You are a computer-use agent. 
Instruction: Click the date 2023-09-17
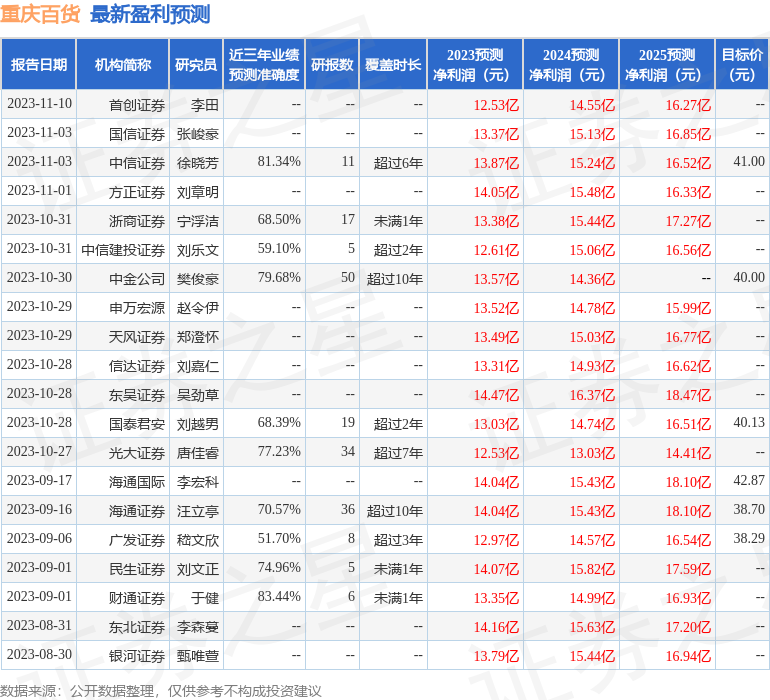[39, 480]
